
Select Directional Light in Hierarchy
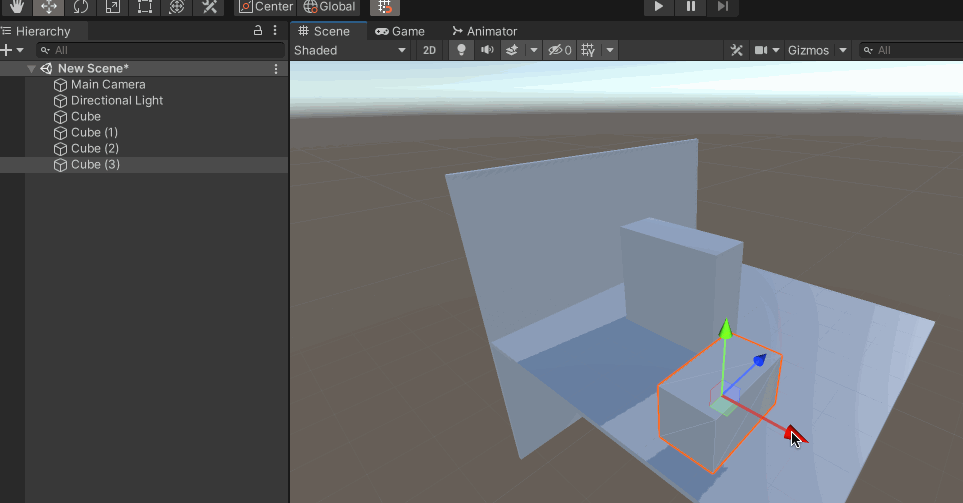[x=116, y=101]
